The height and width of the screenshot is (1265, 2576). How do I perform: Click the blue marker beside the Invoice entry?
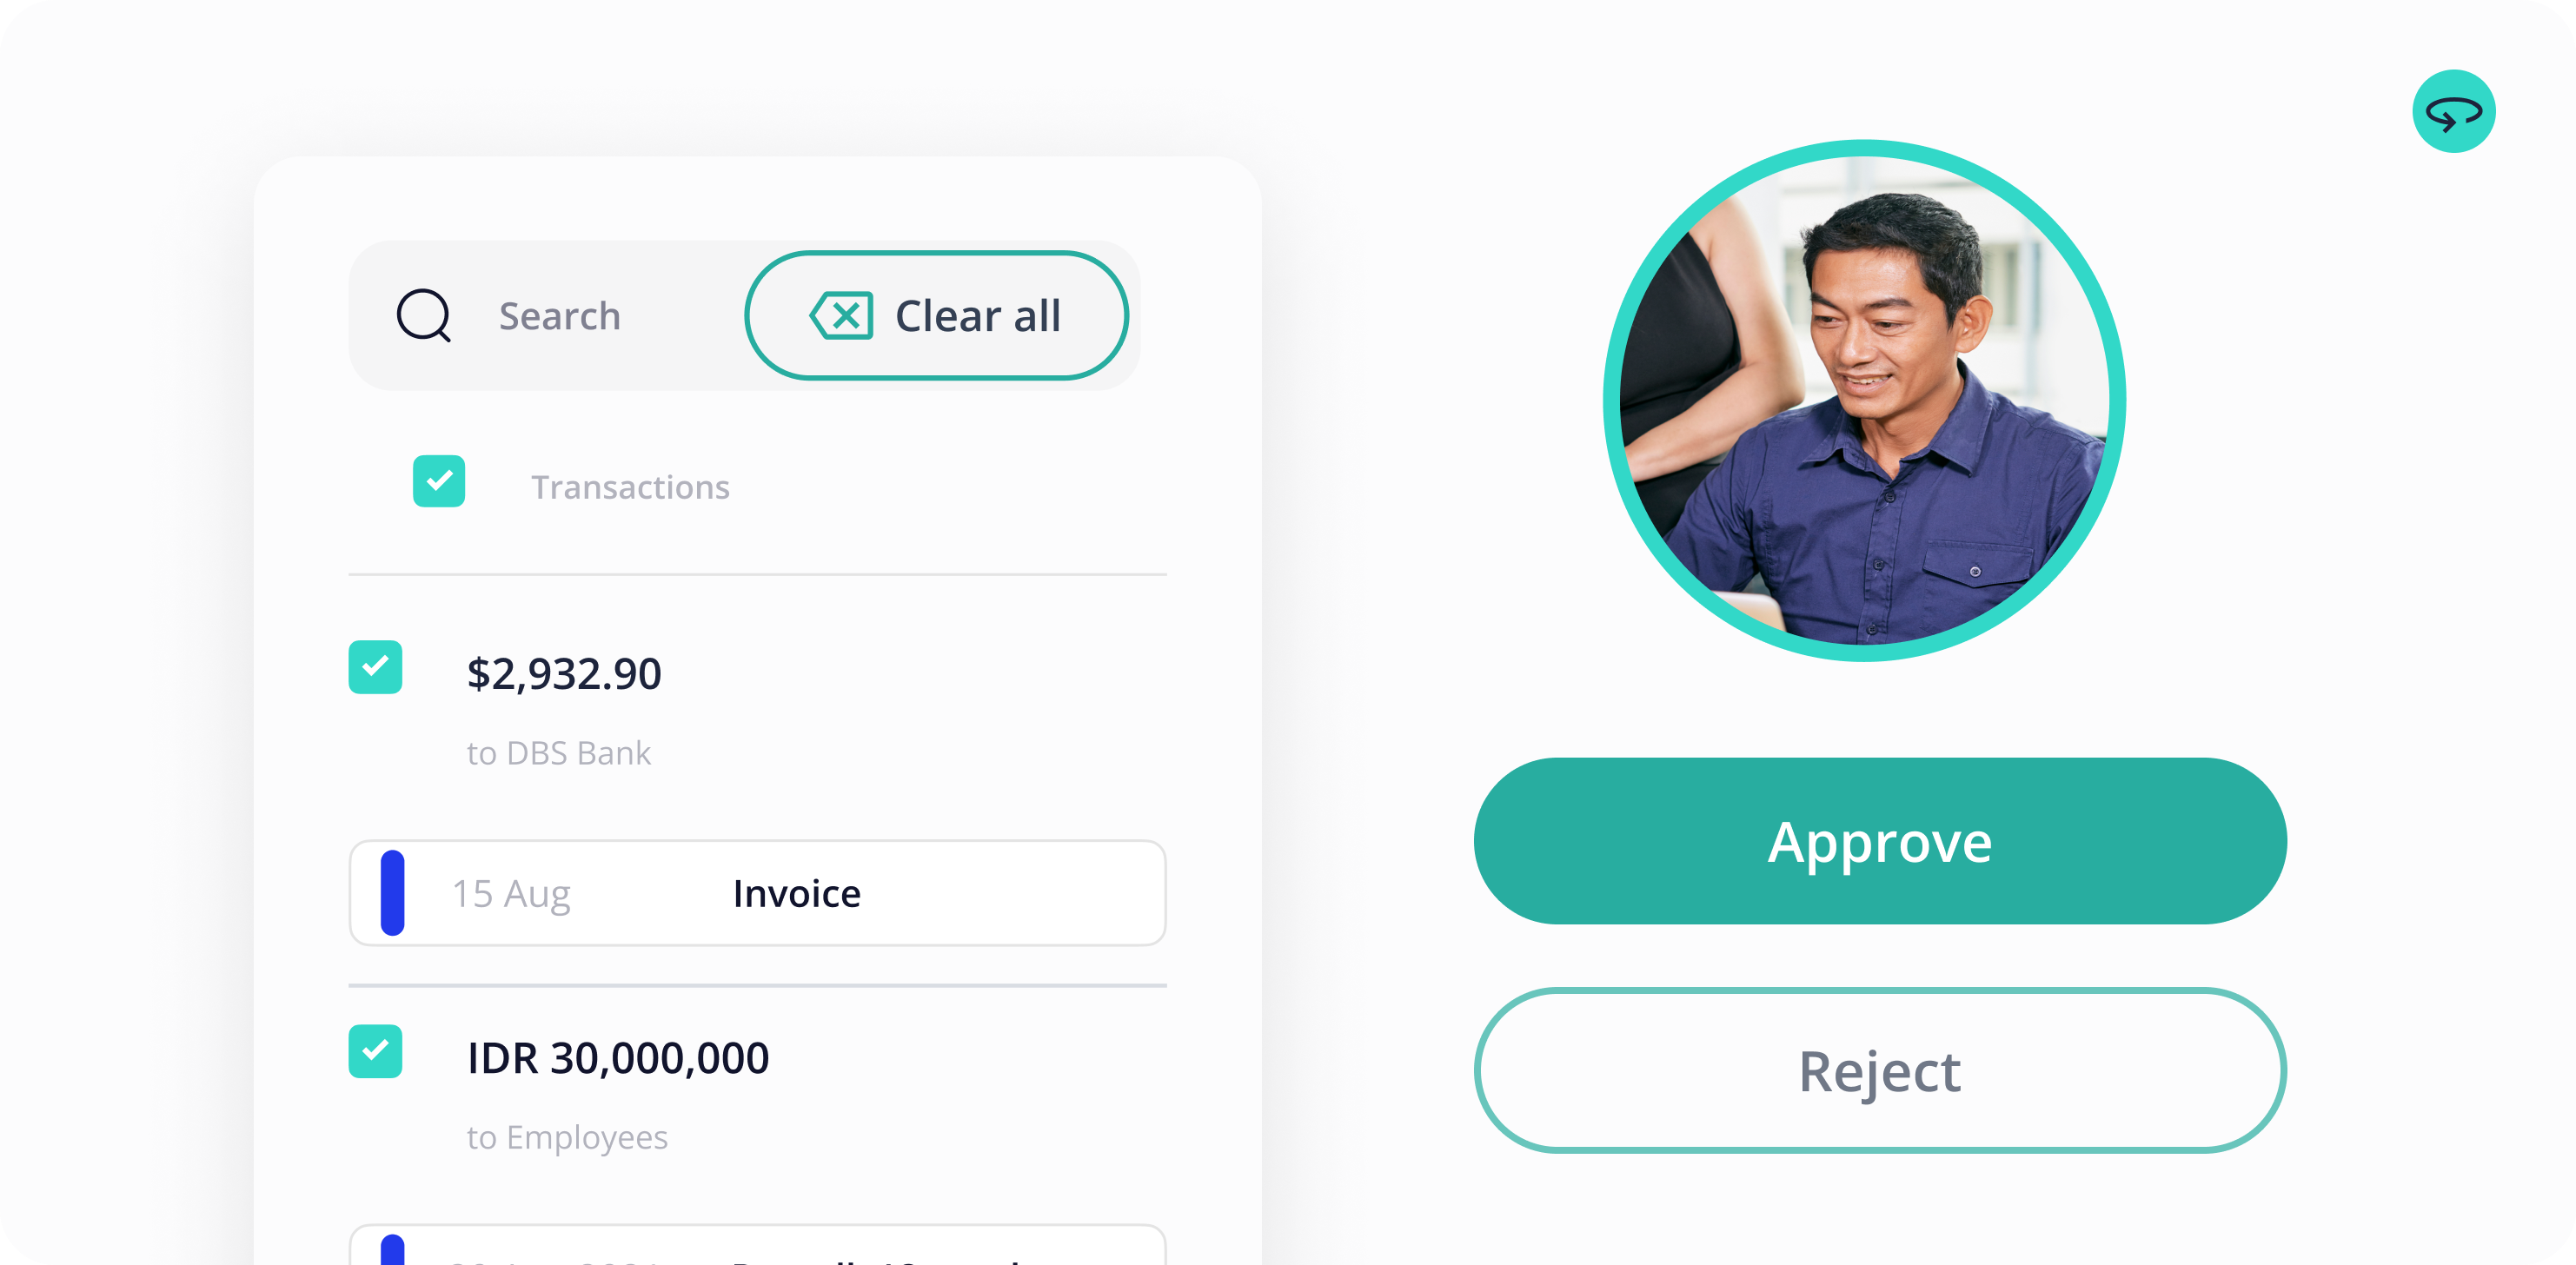(393, 893)
